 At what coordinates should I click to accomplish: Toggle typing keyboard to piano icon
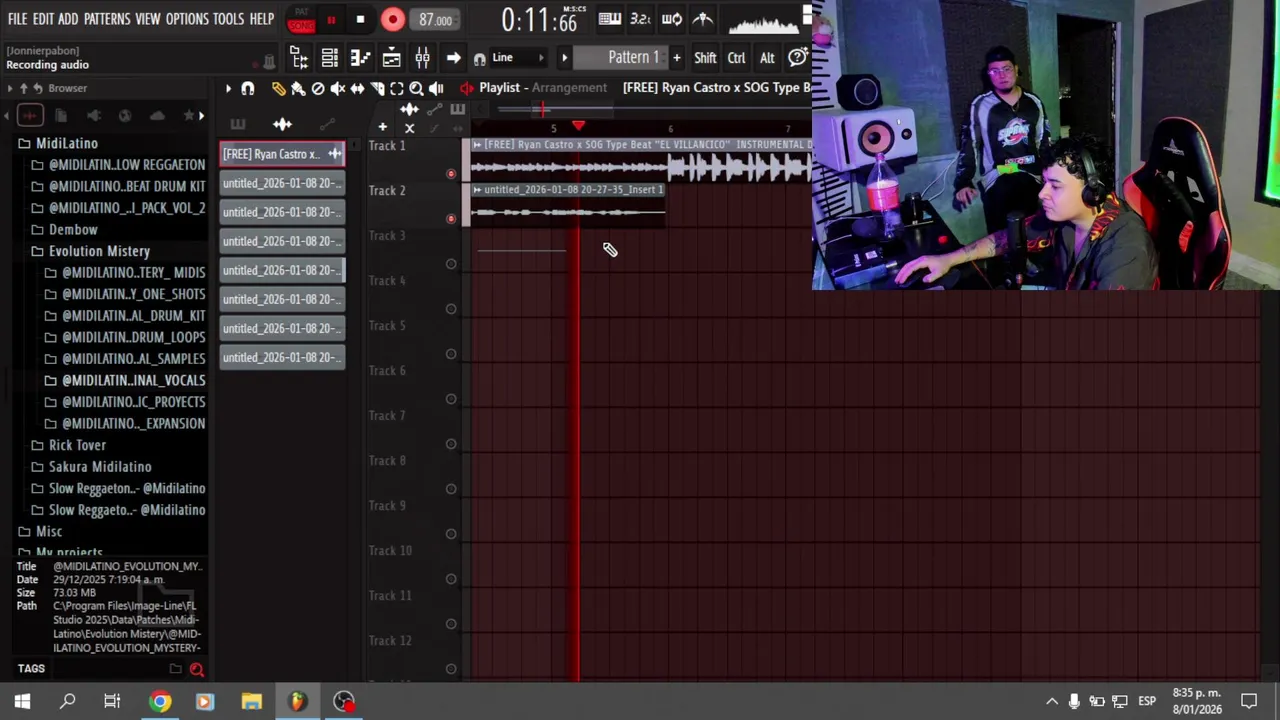[x=609, y=19]
